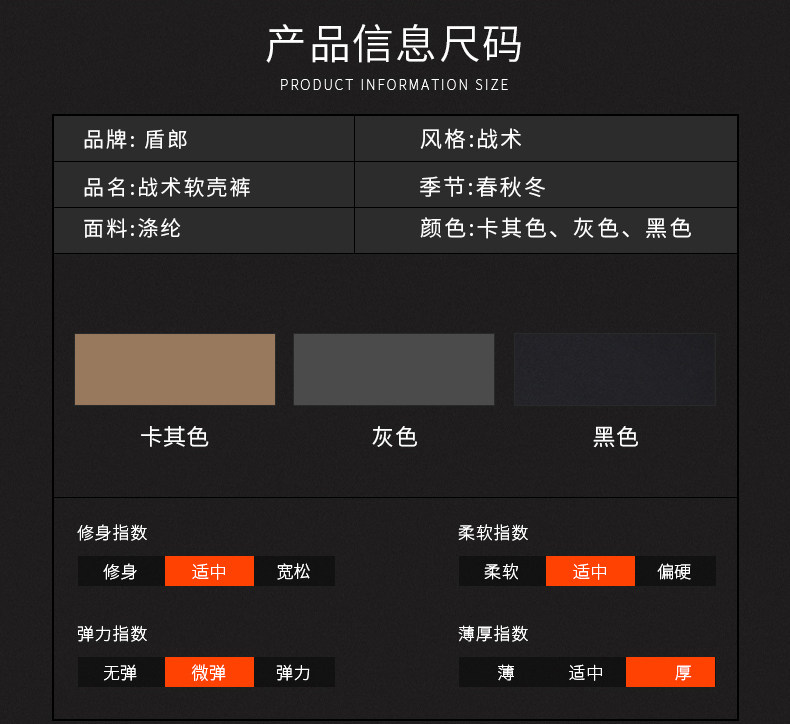Choose highlighted 微弹 elasticity option

(x=210, y=672)
